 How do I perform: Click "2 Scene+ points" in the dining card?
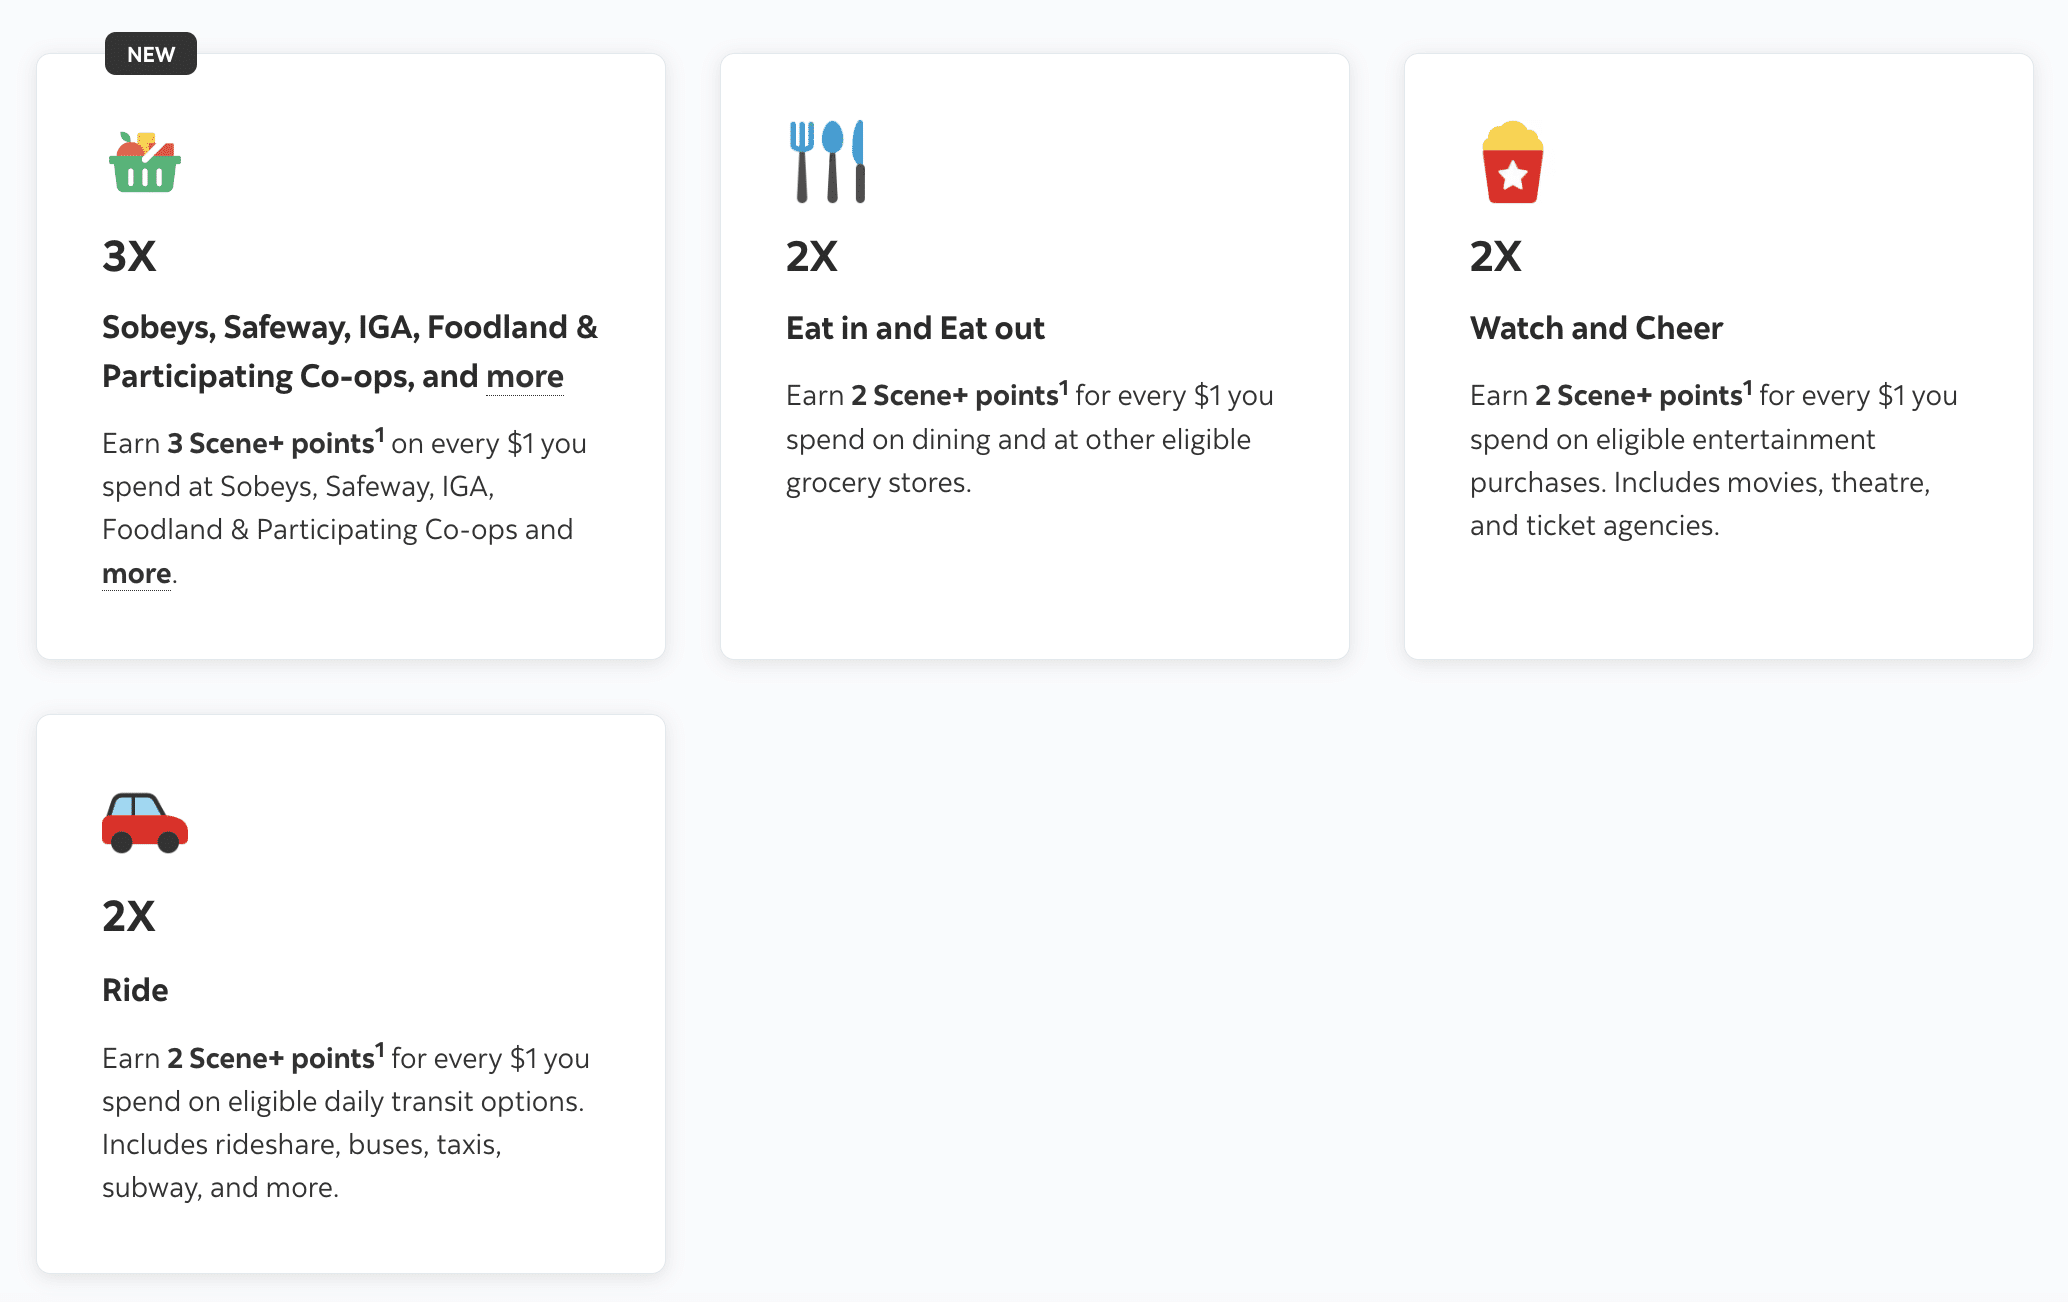click(x=955, y=396)
